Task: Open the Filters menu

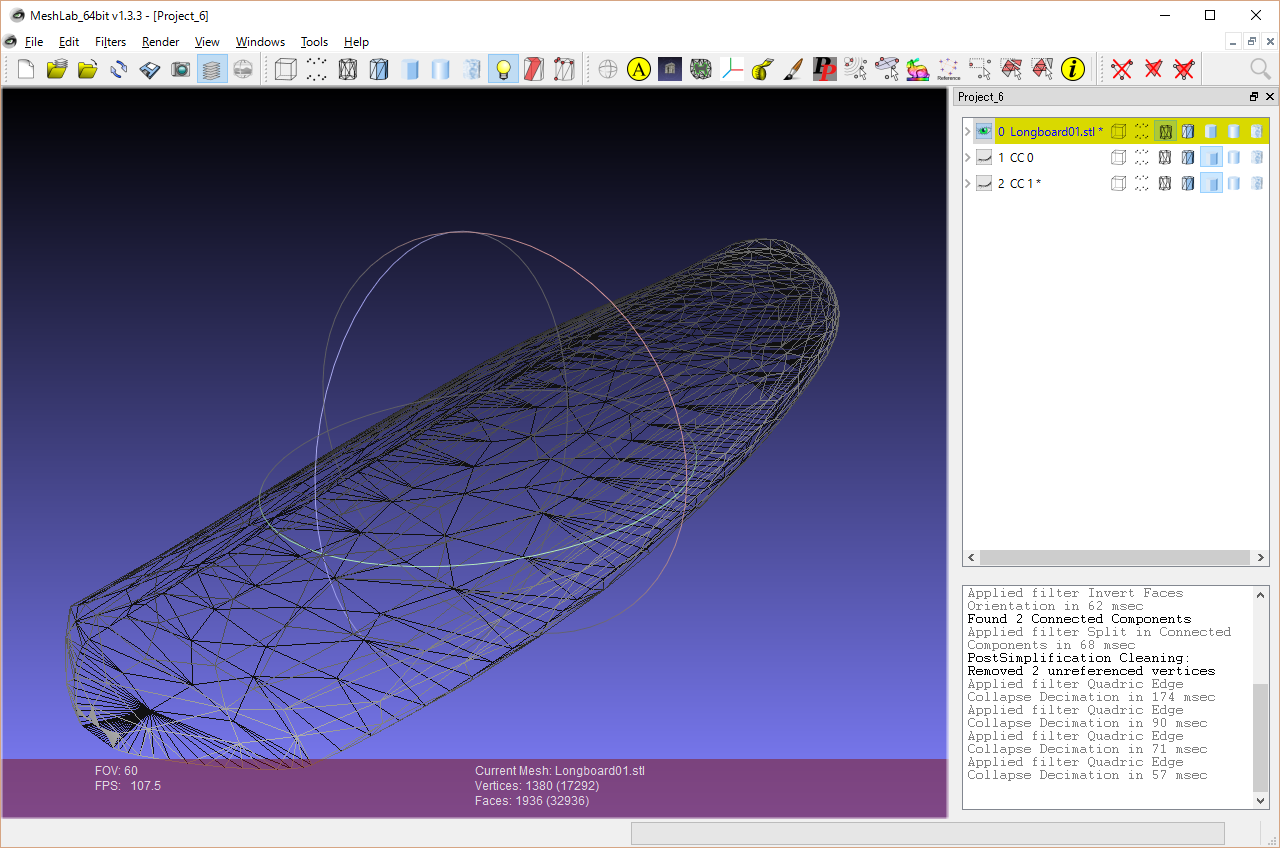Action: (x=110, y=42)
